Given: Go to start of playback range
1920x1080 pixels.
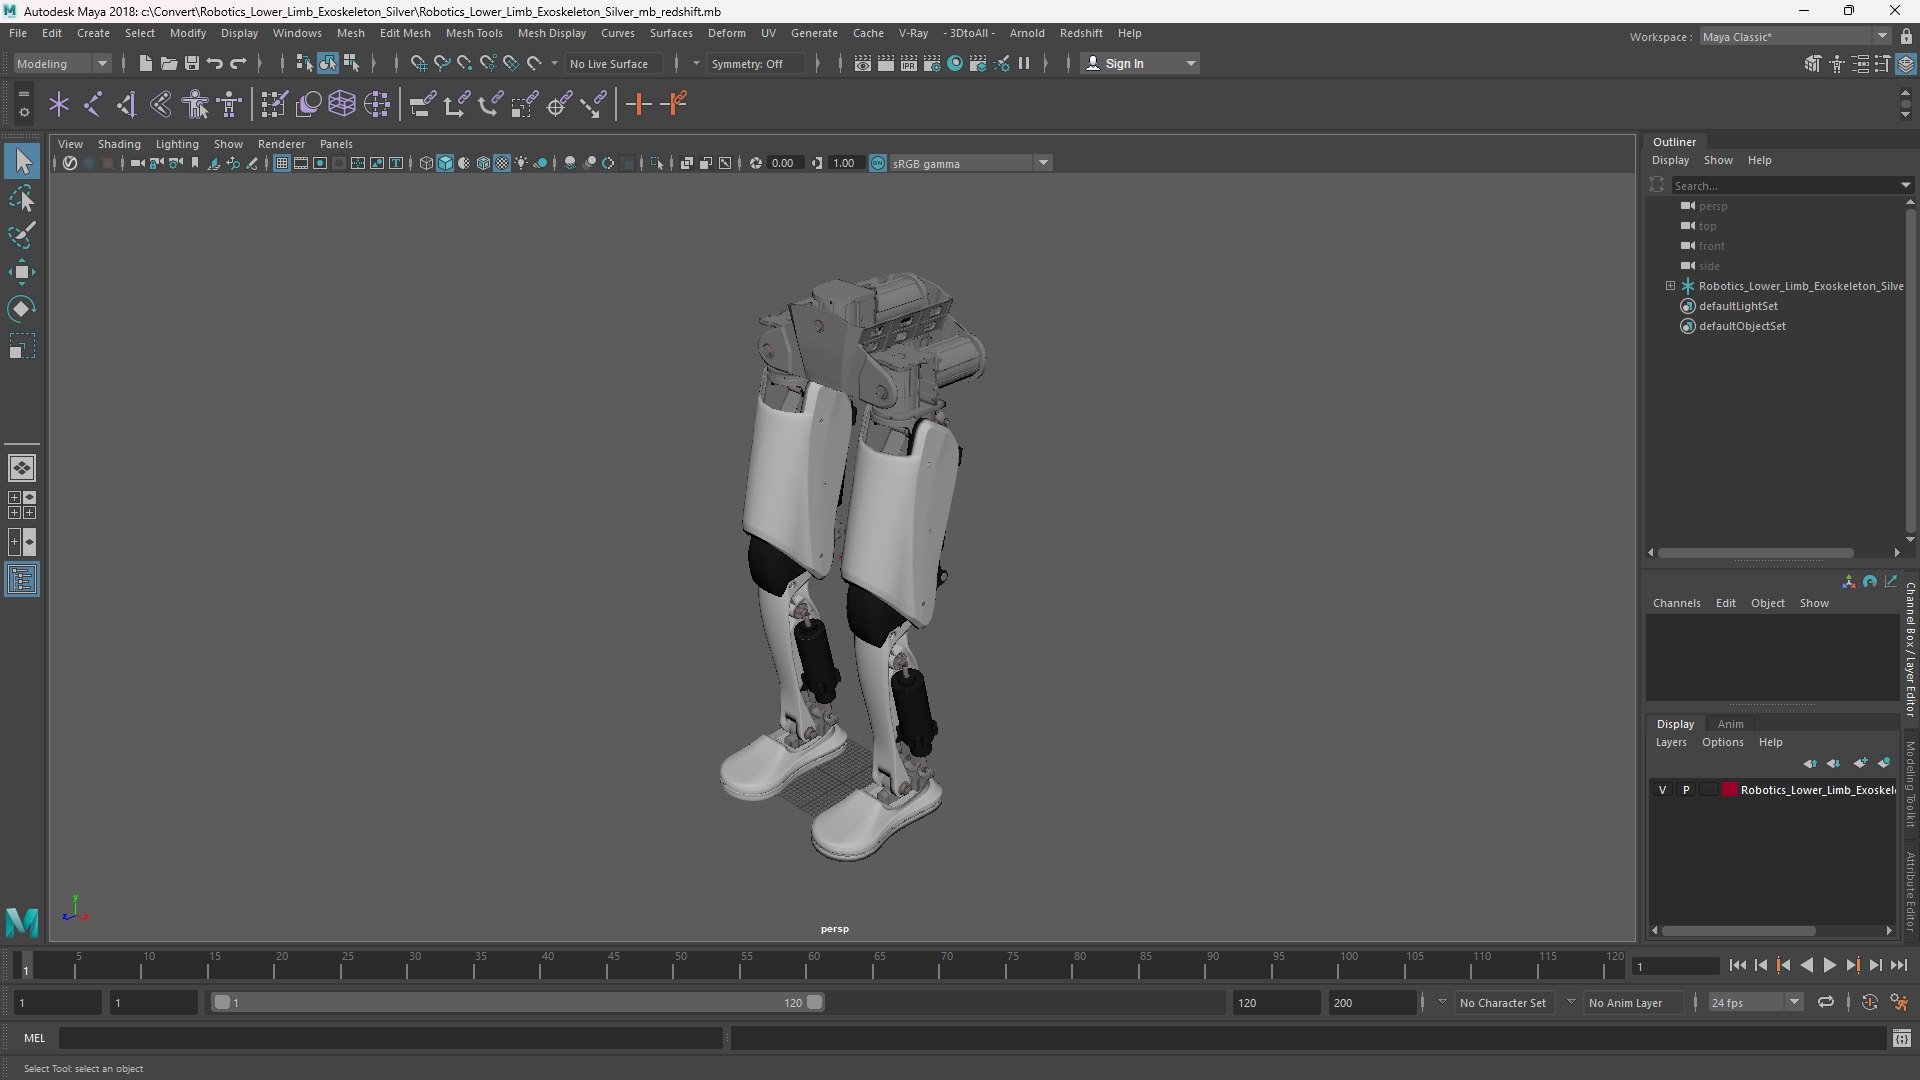Looking at the screenshot, I should [x=1738, y=965].
